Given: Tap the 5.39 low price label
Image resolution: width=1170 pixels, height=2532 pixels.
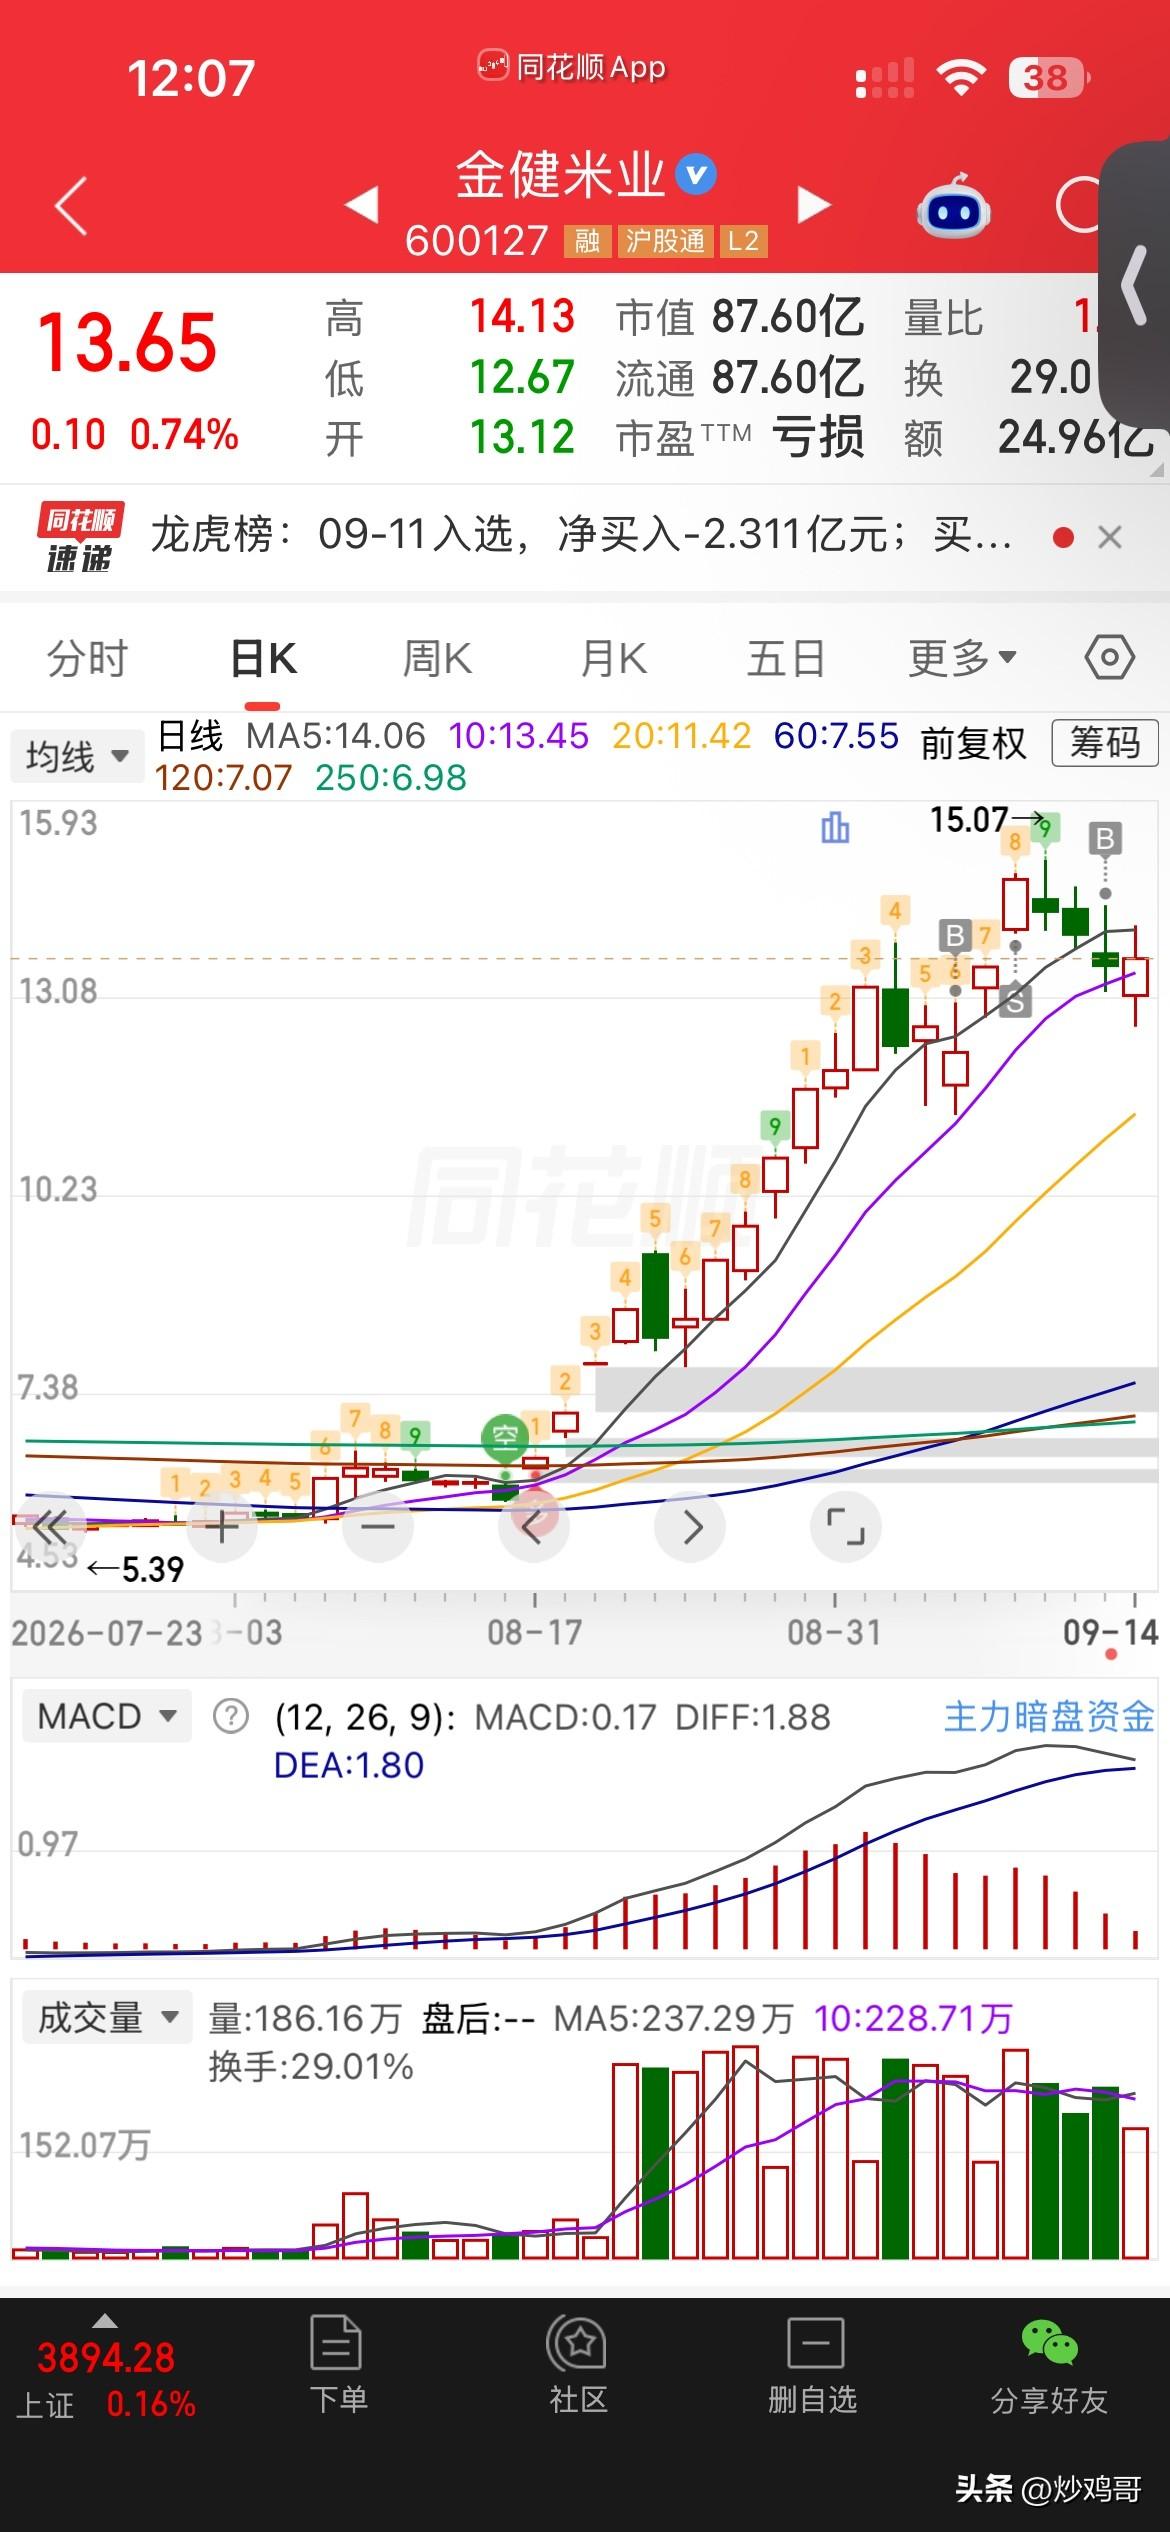Looking at the screenshot, I should click(153, 1570).
